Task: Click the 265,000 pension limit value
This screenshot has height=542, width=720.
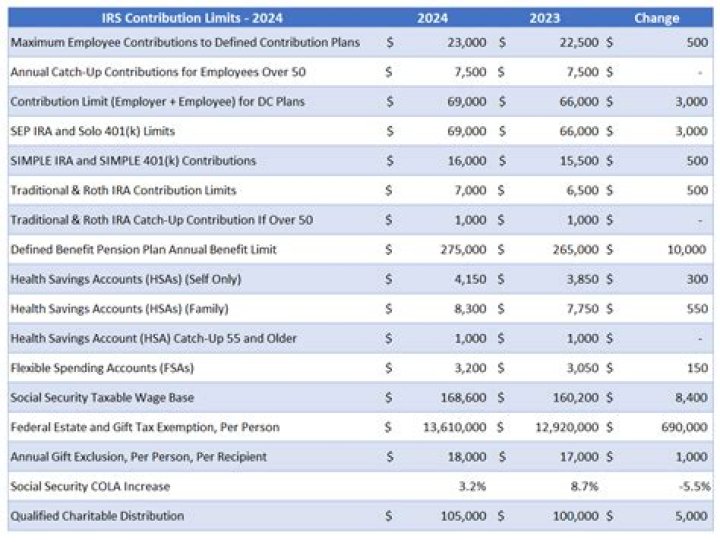Action: [x=576, y=249]
